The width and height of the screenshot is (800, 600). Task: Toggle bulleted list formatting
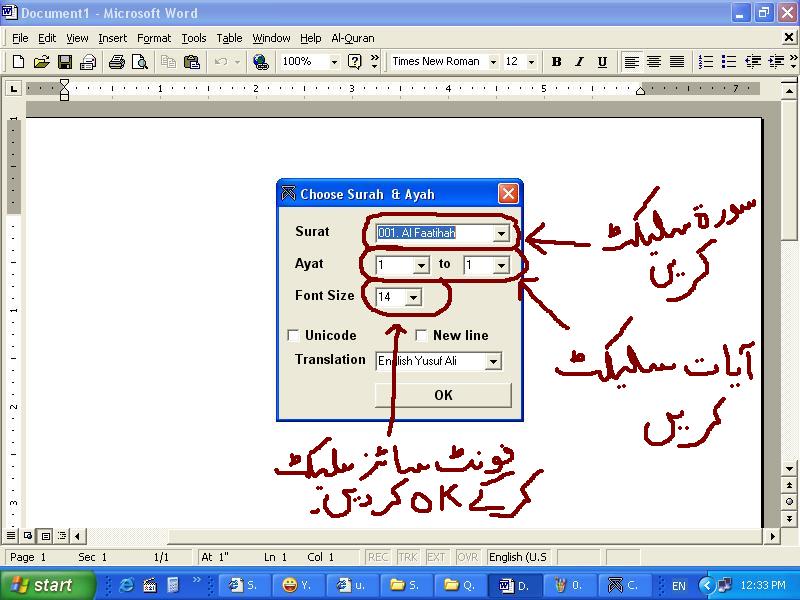click(731, 61)
